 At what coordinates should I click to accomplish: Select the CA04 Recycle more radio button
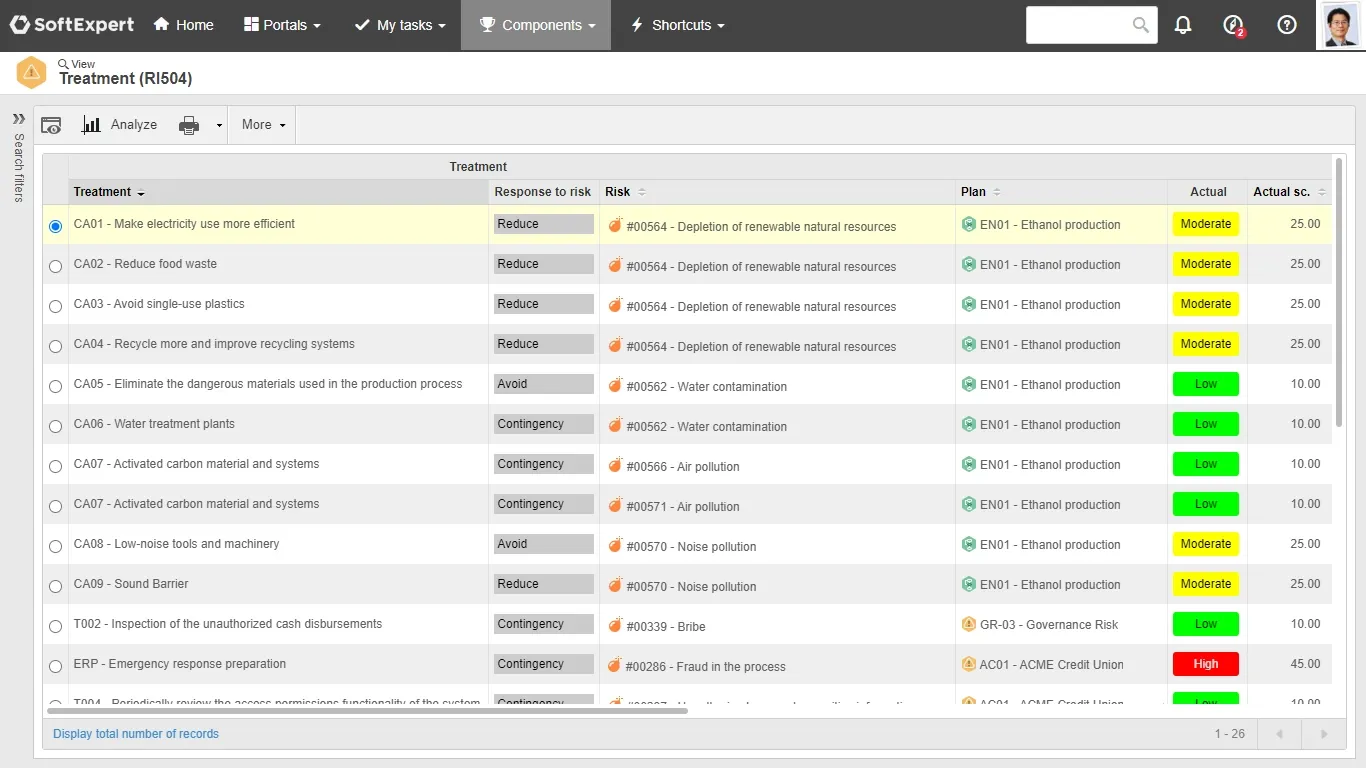click(x=55, y=346)
